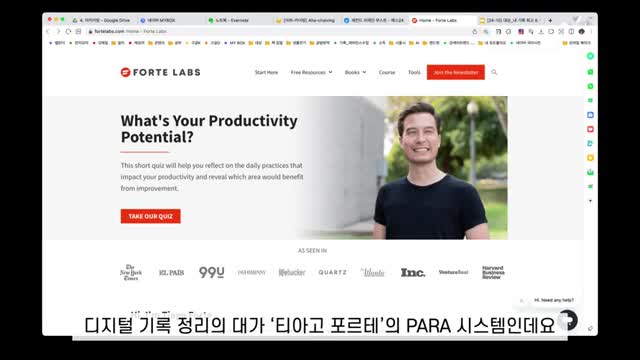Click the lock icon beside fortelabs.com
The height and width of the screenshot is (360, 640).
[91, 31]
